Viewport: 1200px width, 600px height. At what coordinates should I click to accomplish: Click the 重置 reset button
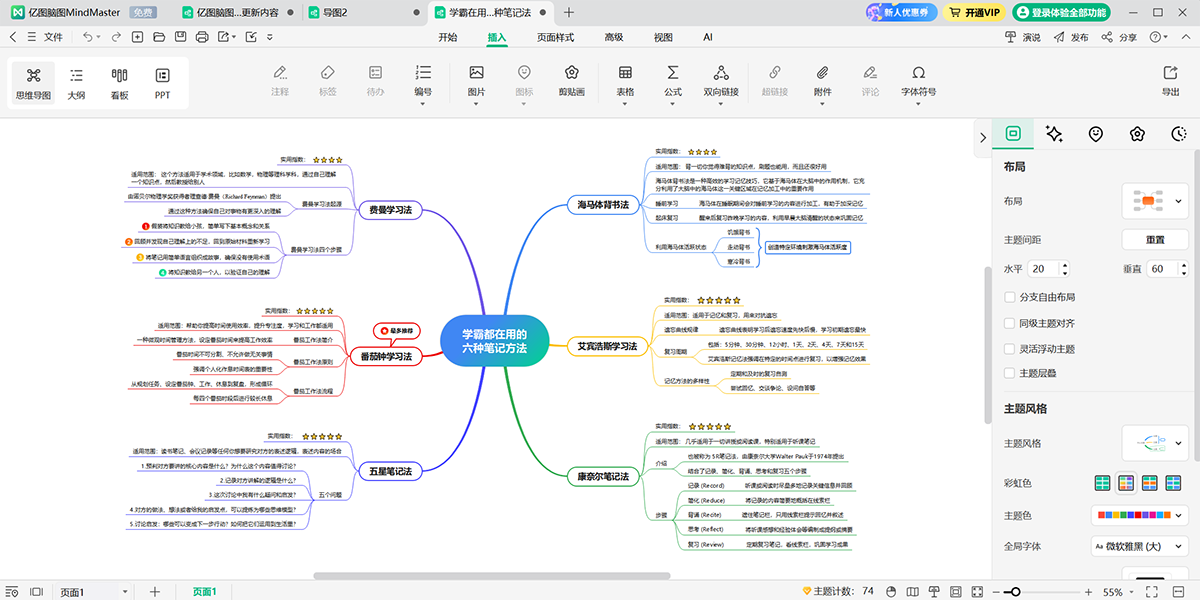[1154, 240]
